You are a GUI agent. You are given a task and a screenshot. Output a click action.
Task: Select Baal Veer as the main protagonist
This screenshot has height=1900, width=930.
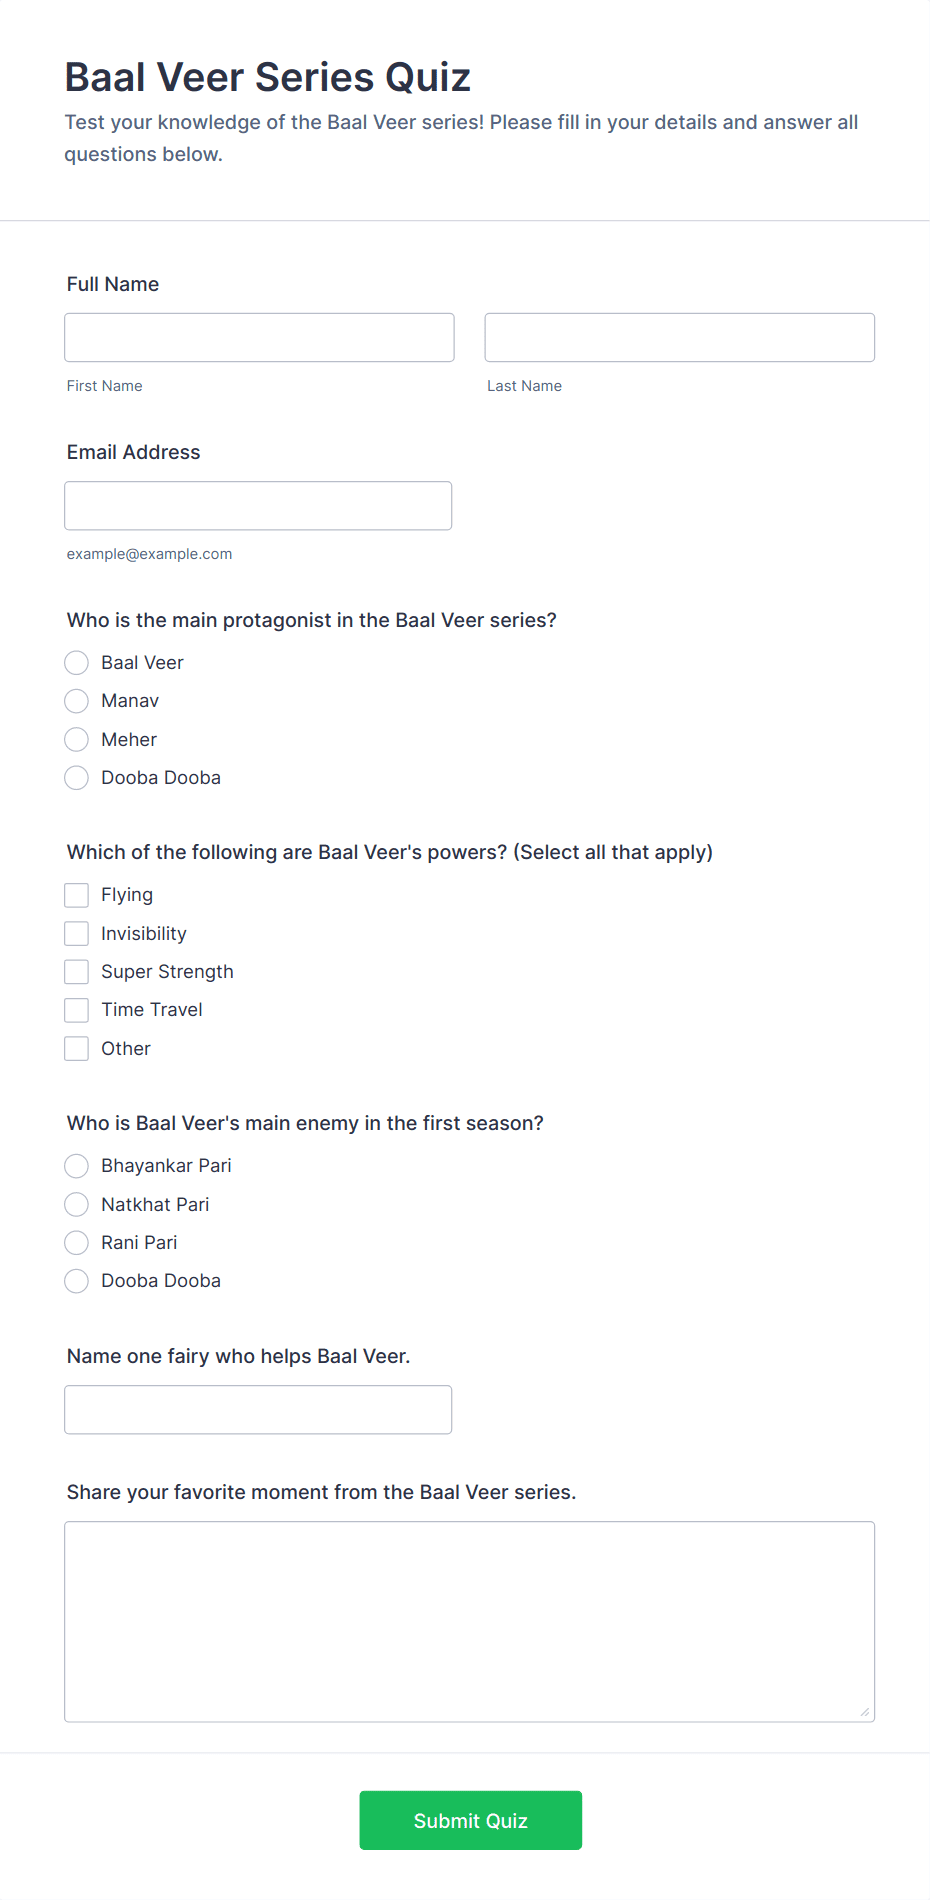click(x=76, y=662)
